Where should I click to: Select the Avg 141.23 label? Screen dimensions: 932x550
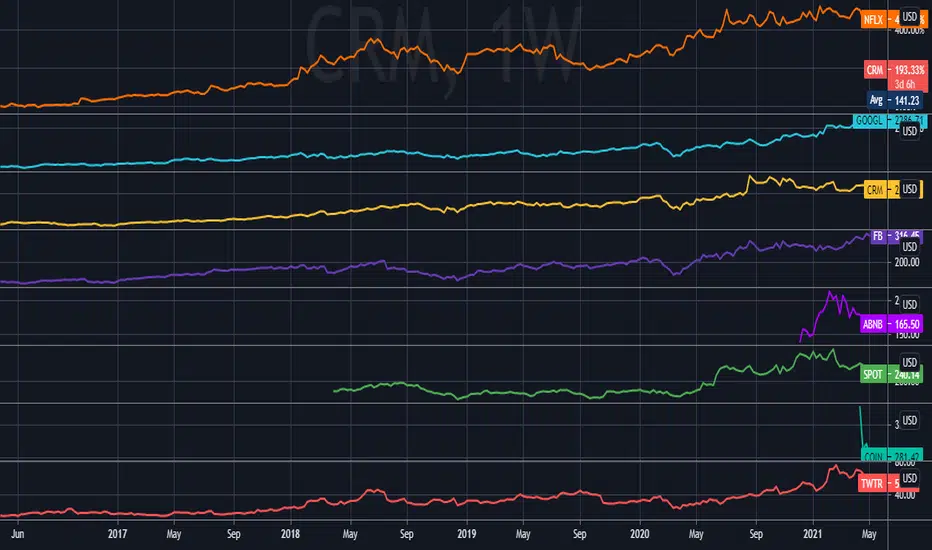pyautogui.click(x=897, y=100)
